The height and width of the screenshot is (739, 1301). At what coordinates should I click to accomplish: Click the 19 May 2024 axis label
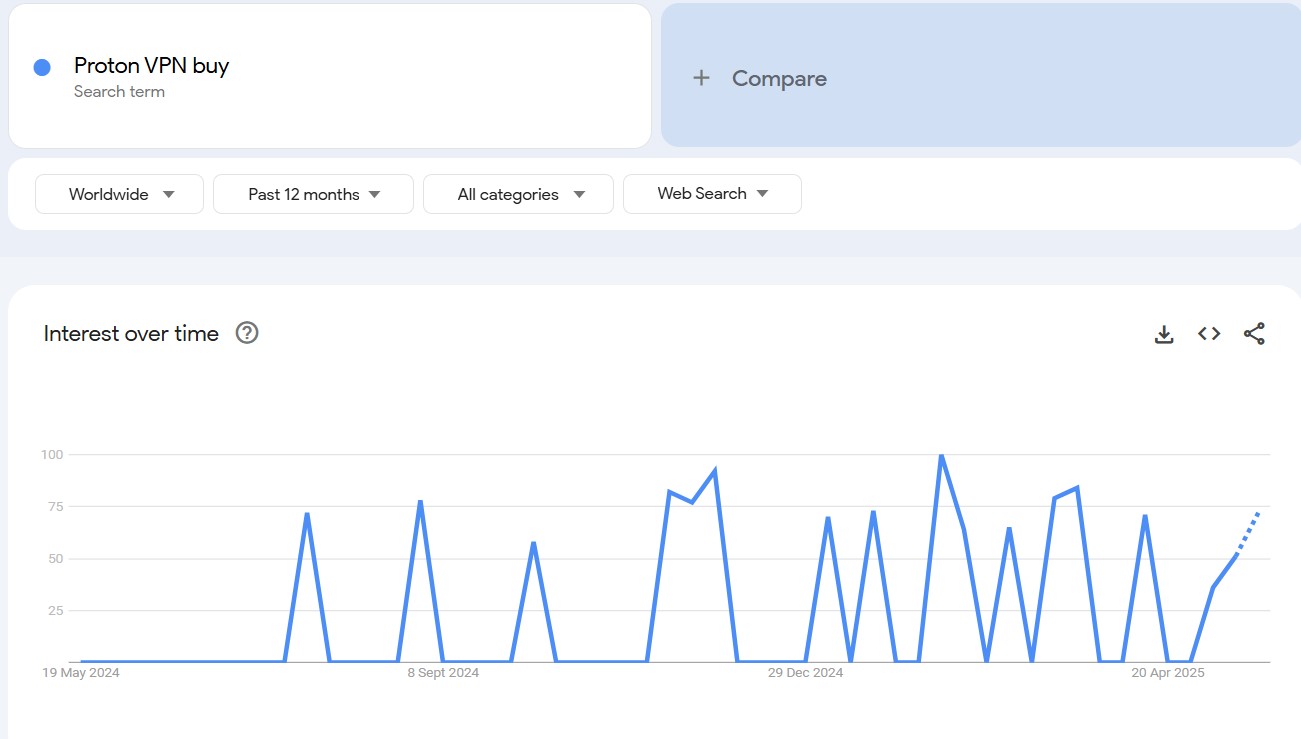coord(80,673)
